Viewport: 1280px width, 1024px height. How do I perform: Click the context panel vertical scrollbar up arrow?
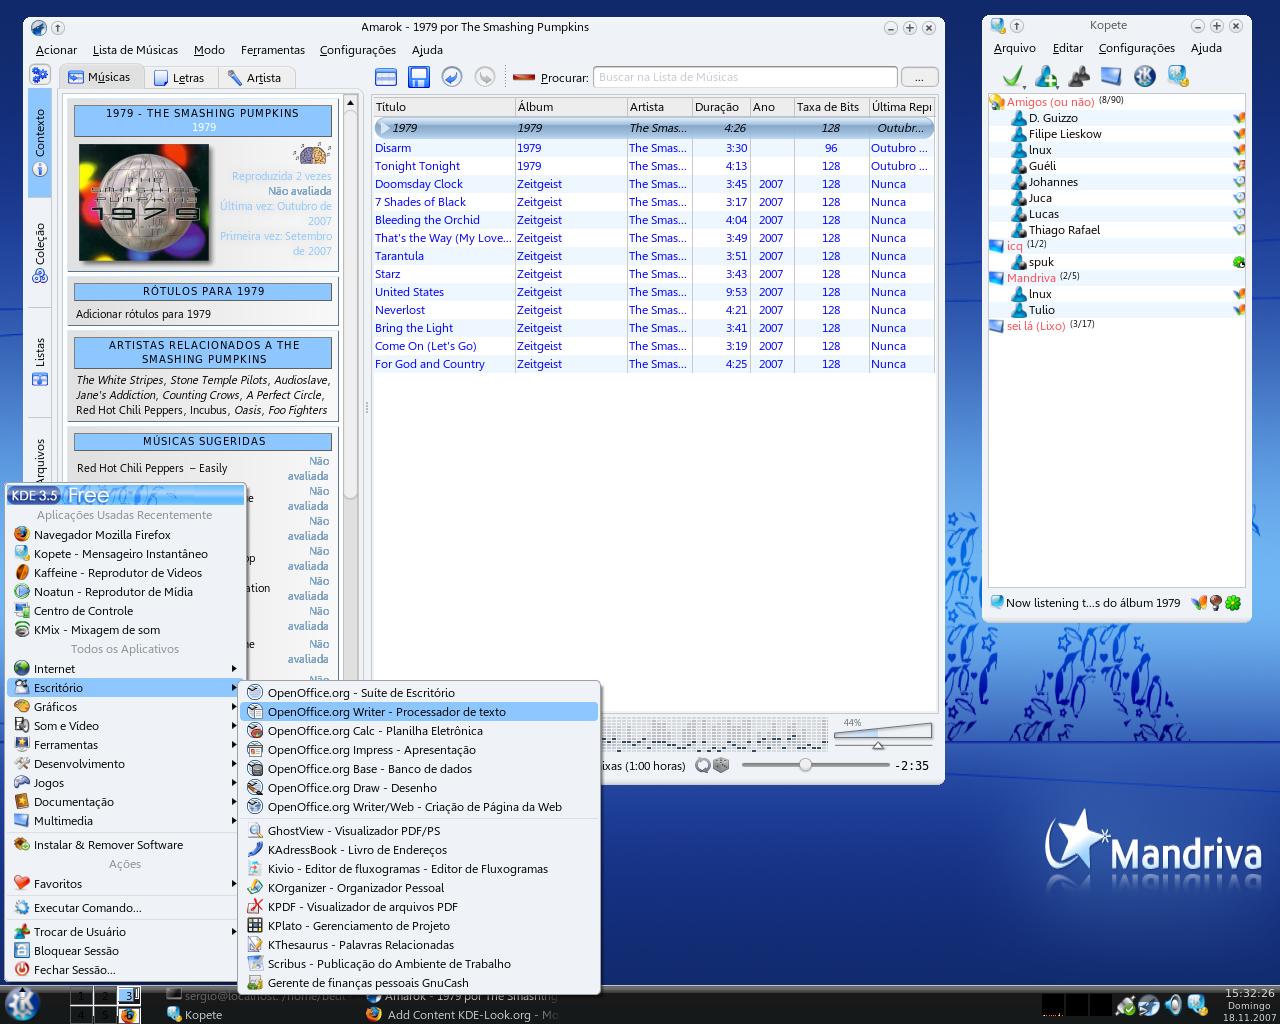click(350, 102)
